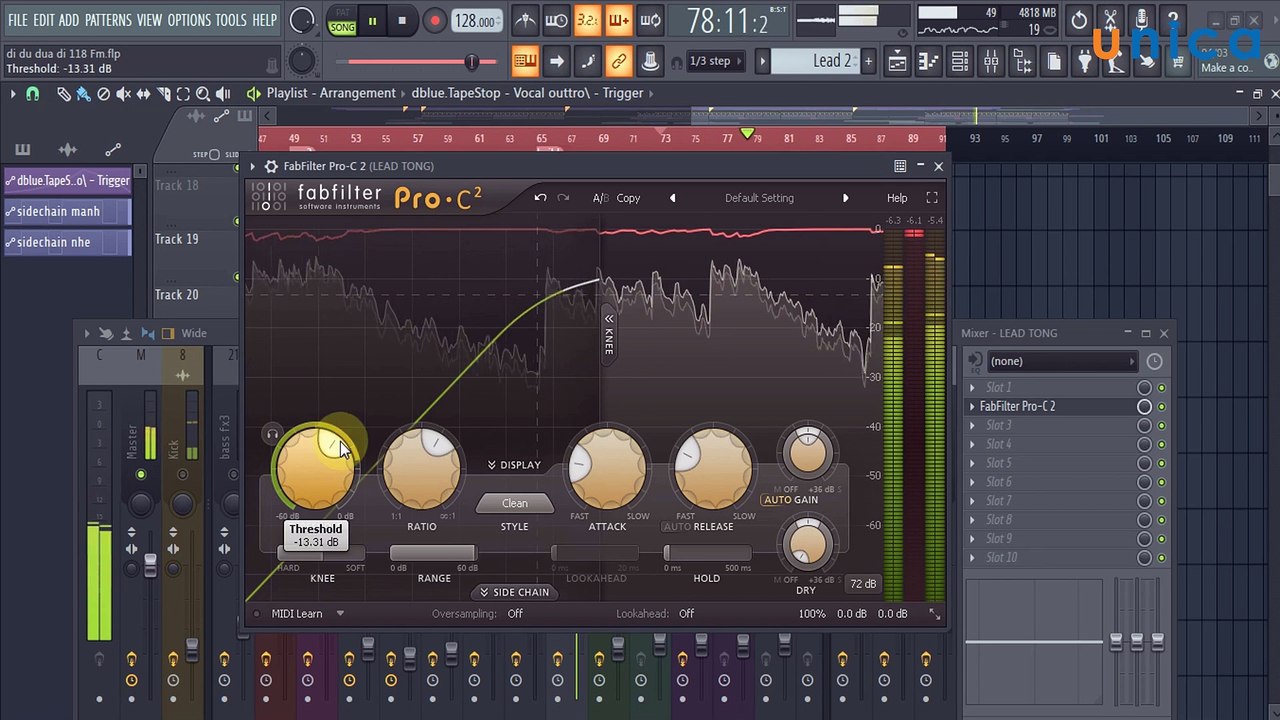The image size is (1280, 720).
Task: Toggle the orange link-knob chain icon
Action: coord(618,61)
